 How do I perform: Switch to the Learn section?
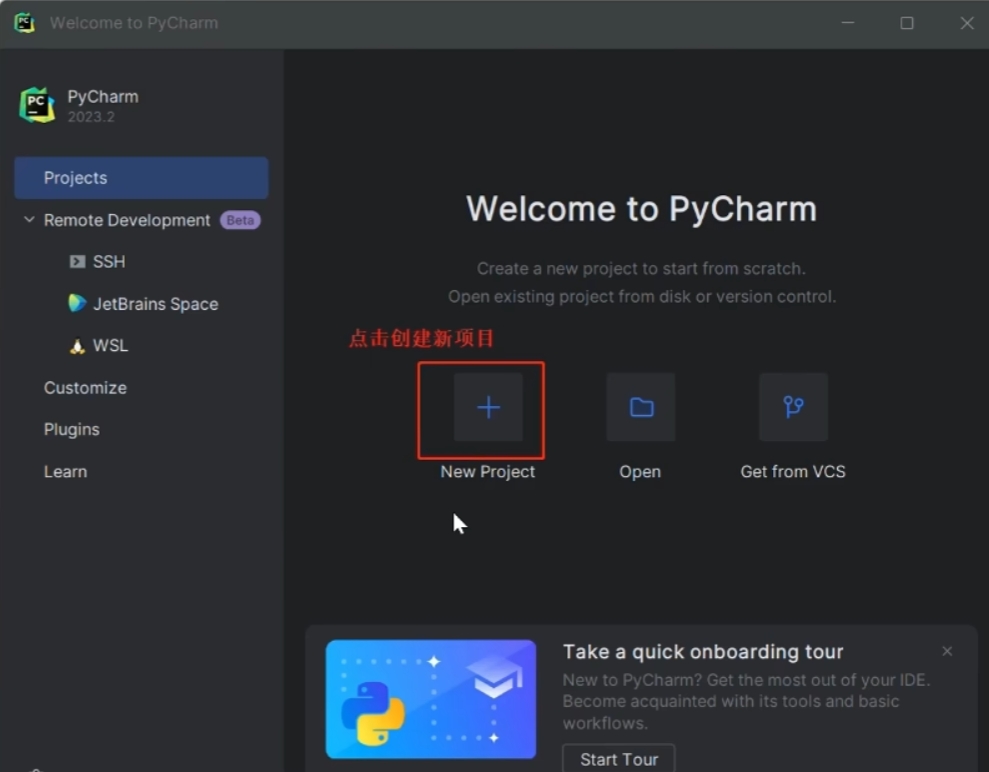pyautogui.click(x=65, y=472)
